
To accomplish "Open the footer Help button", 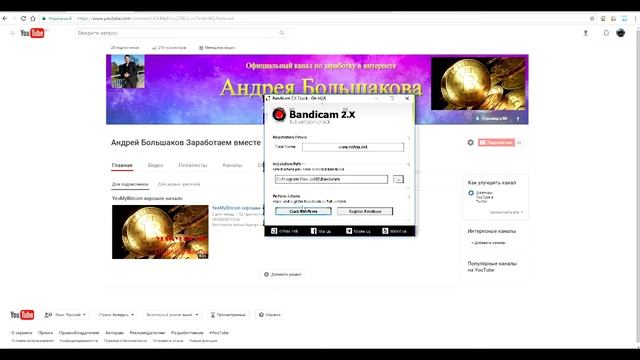I will [x=270, y=315].
